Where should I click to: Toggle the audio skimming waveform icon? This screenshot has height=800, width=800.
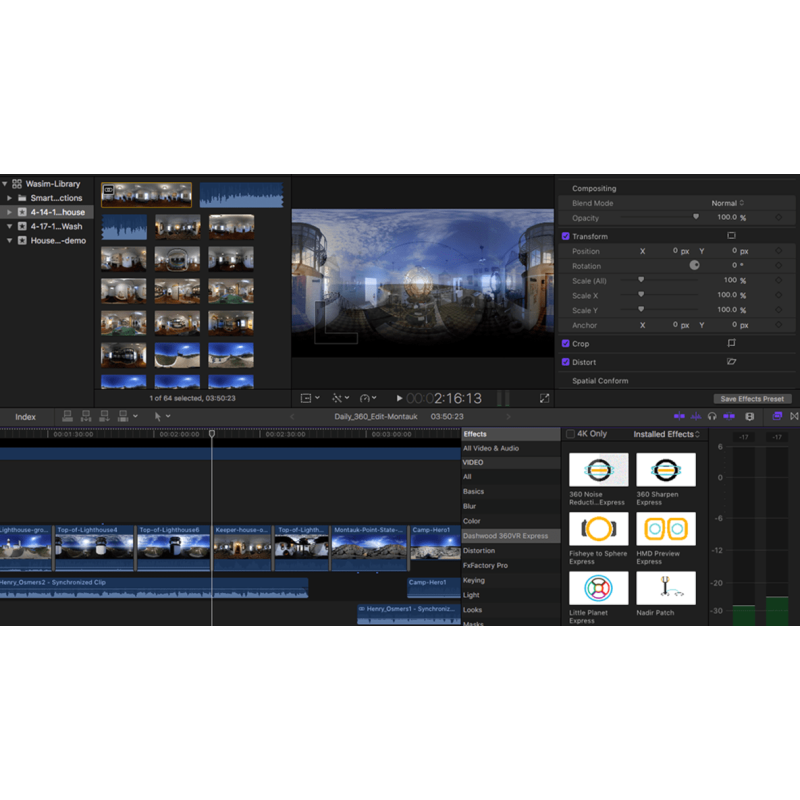coord(695,416)
